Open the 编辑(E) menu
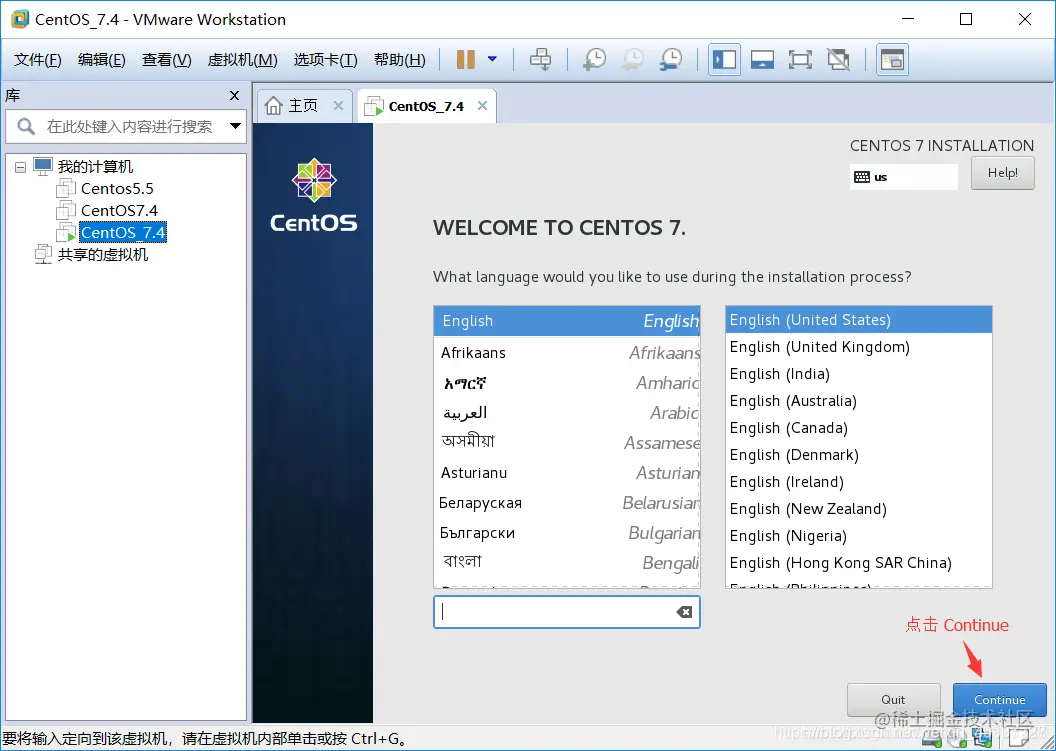This screenshot has height=751, width=1056. [x=101, y=60]
